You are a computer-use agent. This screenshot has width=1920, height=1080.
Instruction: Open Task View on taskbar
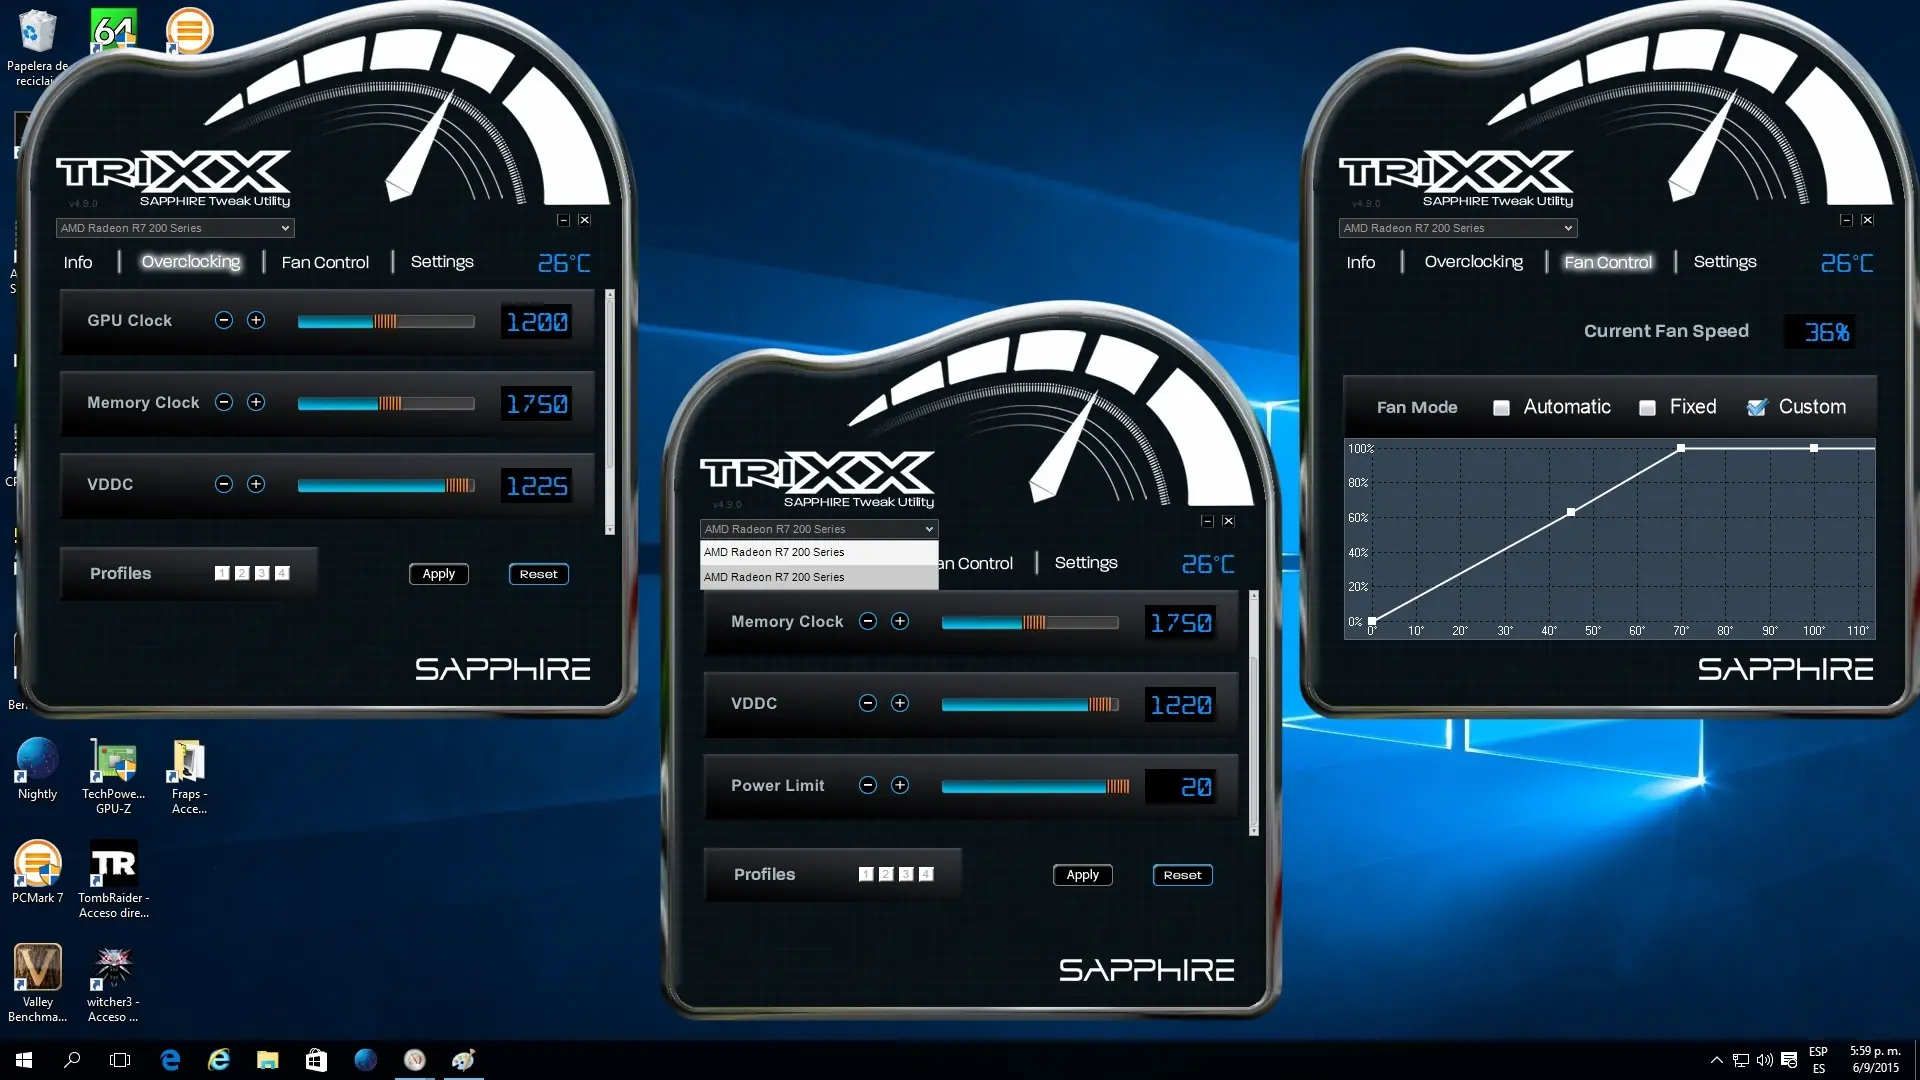[120, 1060]
